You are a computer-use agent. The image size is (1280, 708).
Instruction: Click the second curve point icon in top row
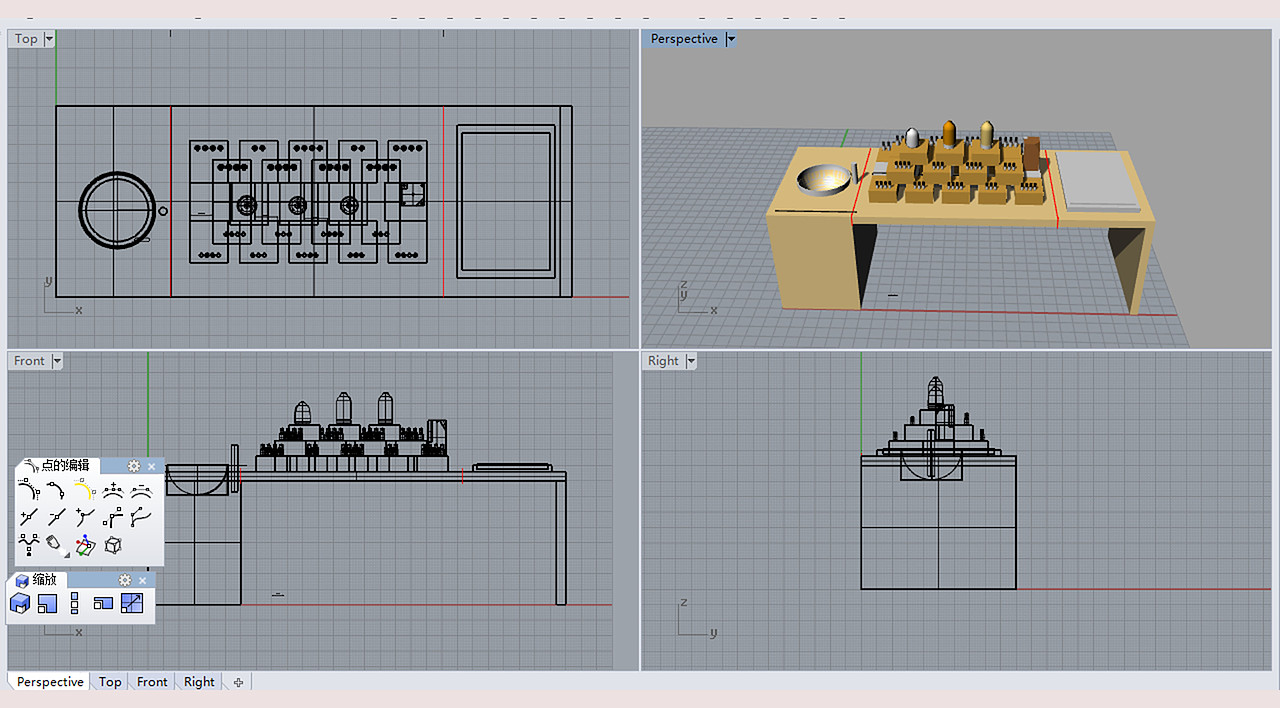coord(56,490)
